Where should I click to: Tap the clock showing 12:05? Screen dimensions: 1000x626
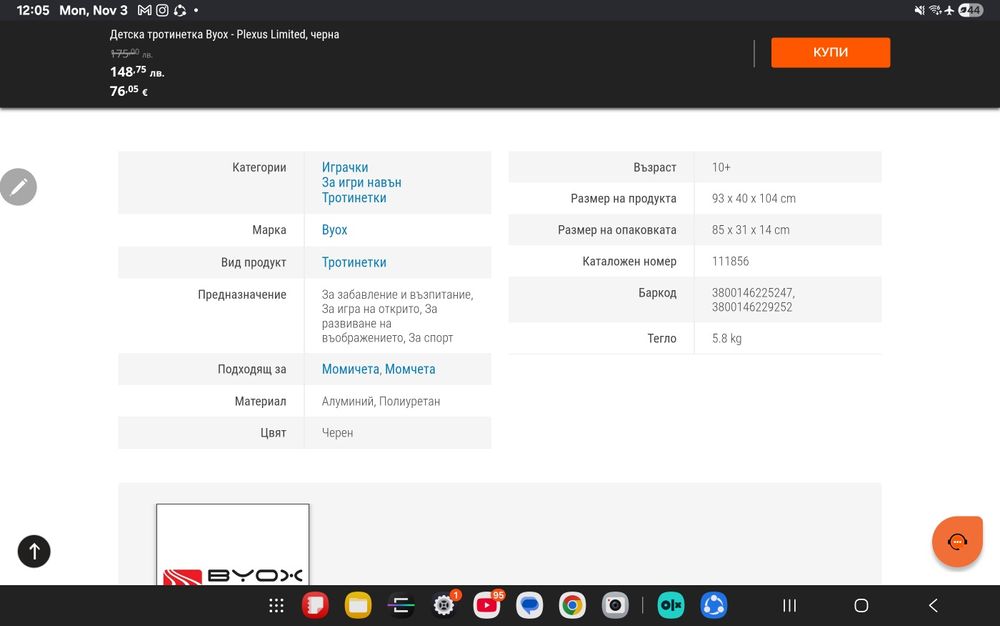point(33,10)
